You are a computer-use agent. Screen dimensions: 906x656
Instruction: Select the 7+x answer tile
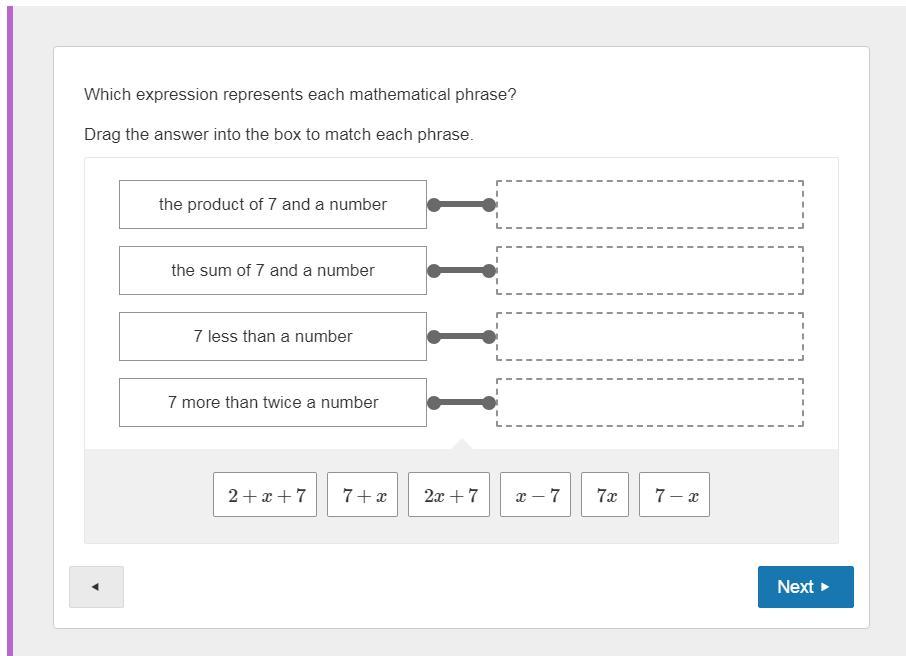tap(362, 495)
